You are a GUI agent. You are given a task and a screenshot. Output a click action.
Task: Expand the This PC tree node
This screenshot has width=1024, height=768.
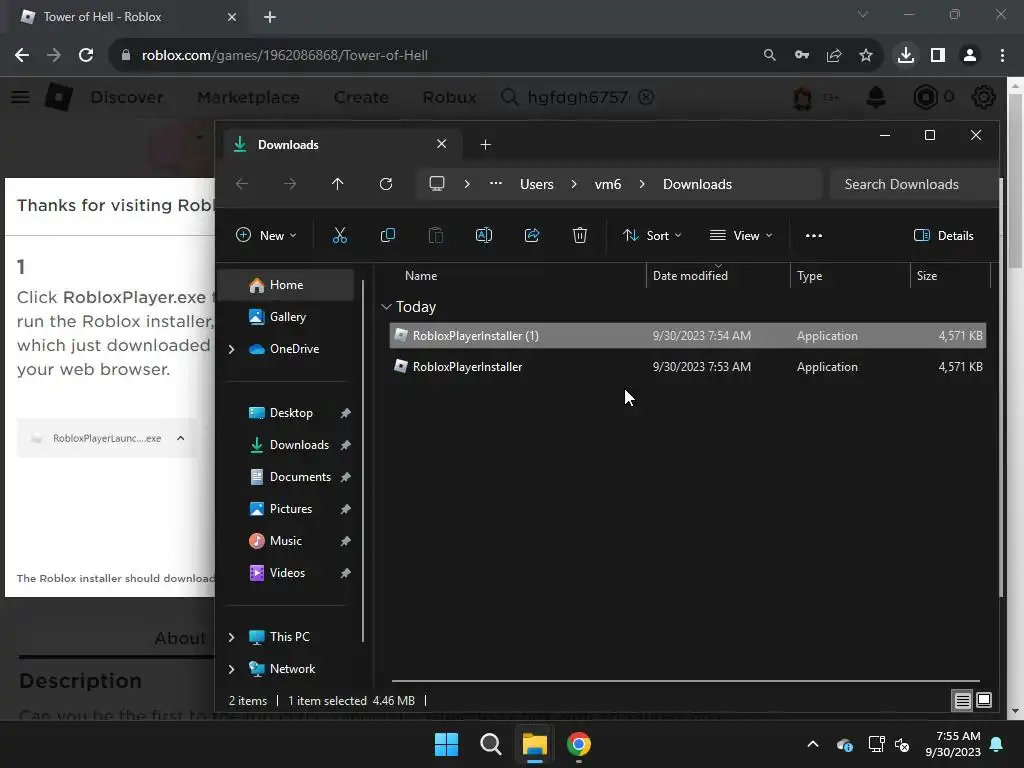click(x=231, y=637)
